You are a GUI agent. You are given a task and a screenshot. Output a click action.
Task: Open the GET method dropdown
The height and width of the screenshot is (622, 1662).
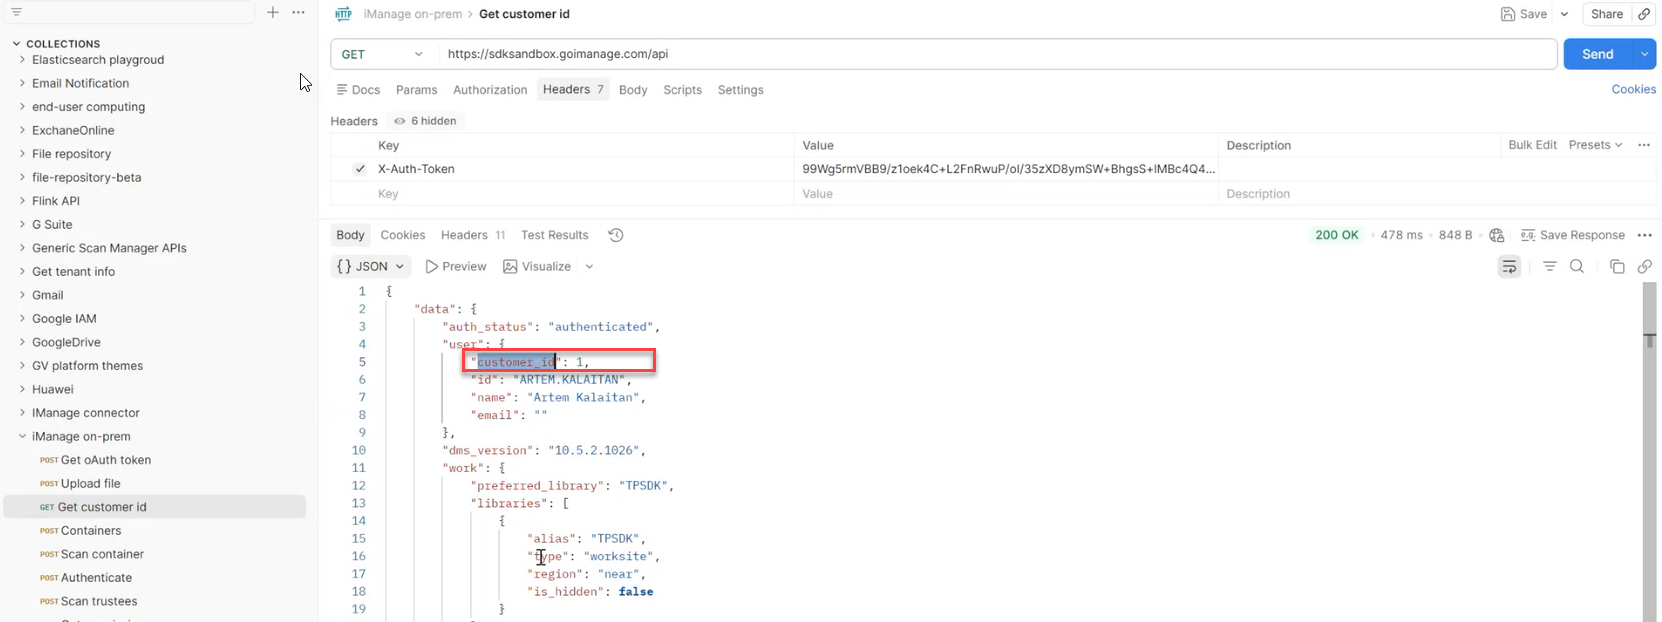(x=383, y=54)
